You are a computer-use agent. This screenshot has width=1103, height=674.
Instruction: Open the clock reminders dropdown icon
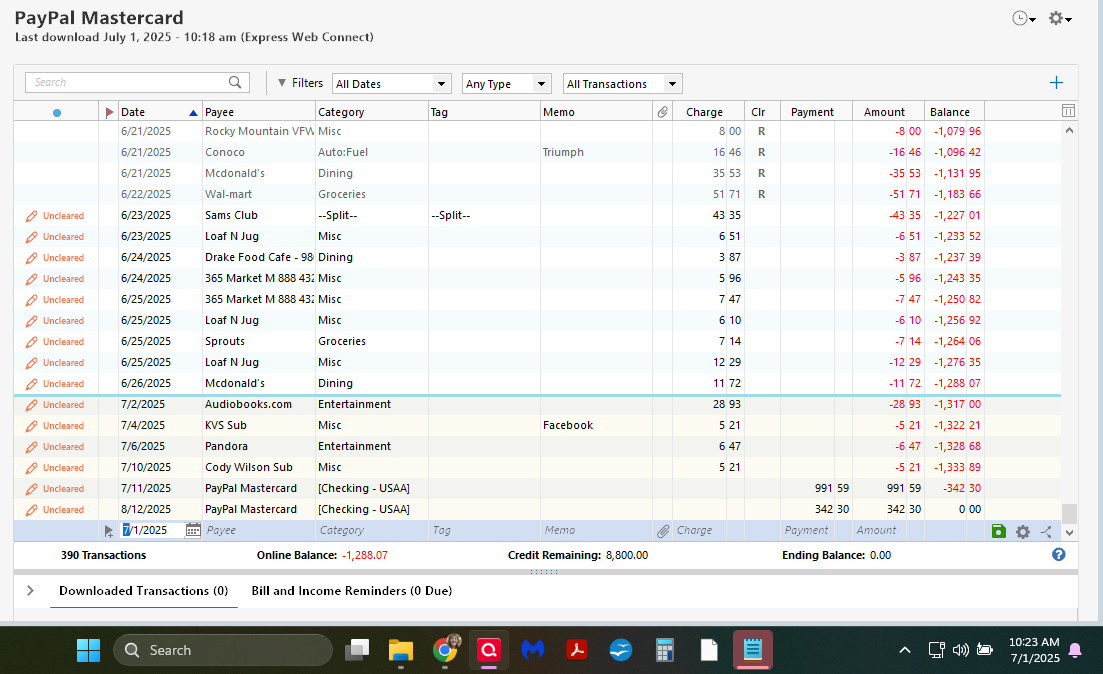pos(1024,19)
